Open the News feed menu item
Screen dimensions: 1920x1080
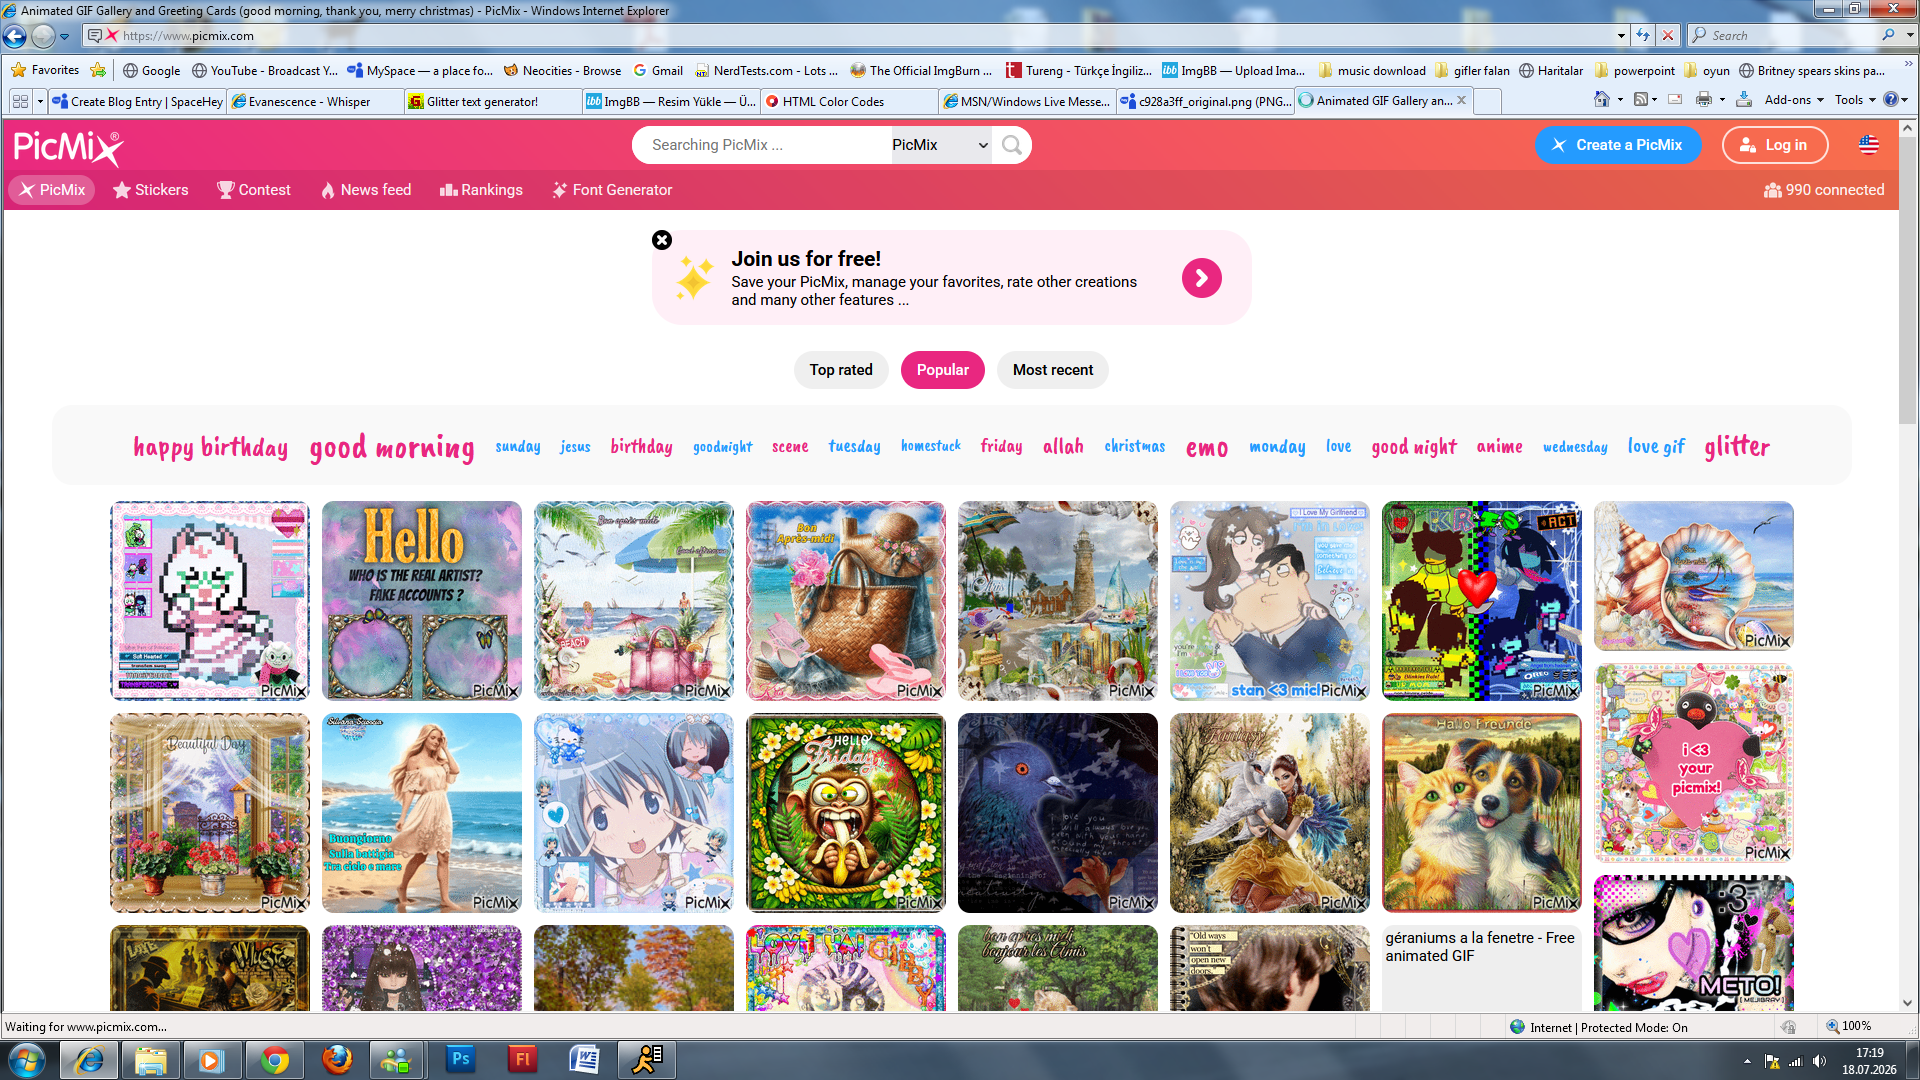pyautogui.click(x=366, y=190)
